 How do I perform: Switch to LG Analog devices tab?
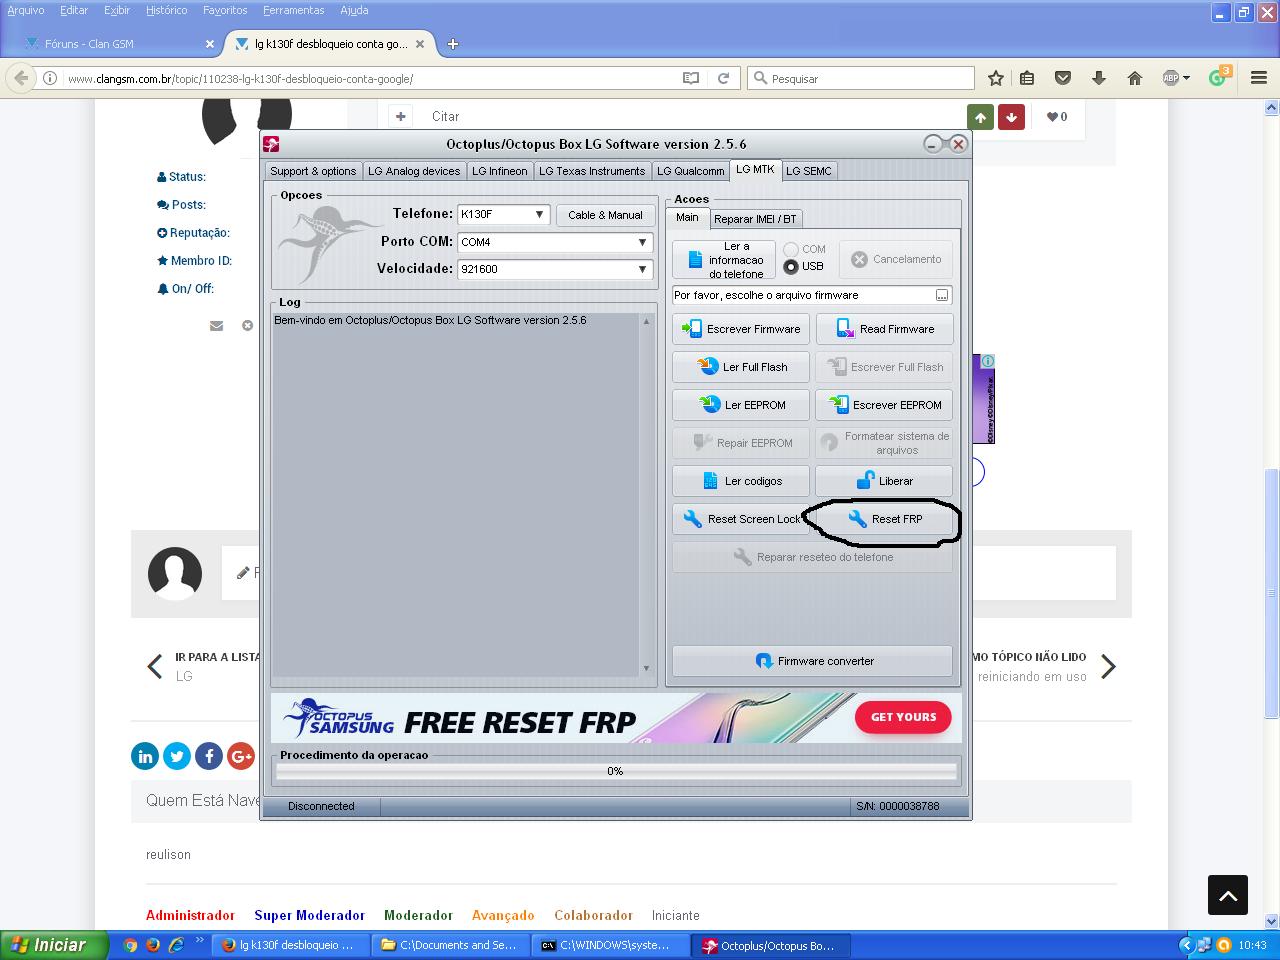coord(414,171)
